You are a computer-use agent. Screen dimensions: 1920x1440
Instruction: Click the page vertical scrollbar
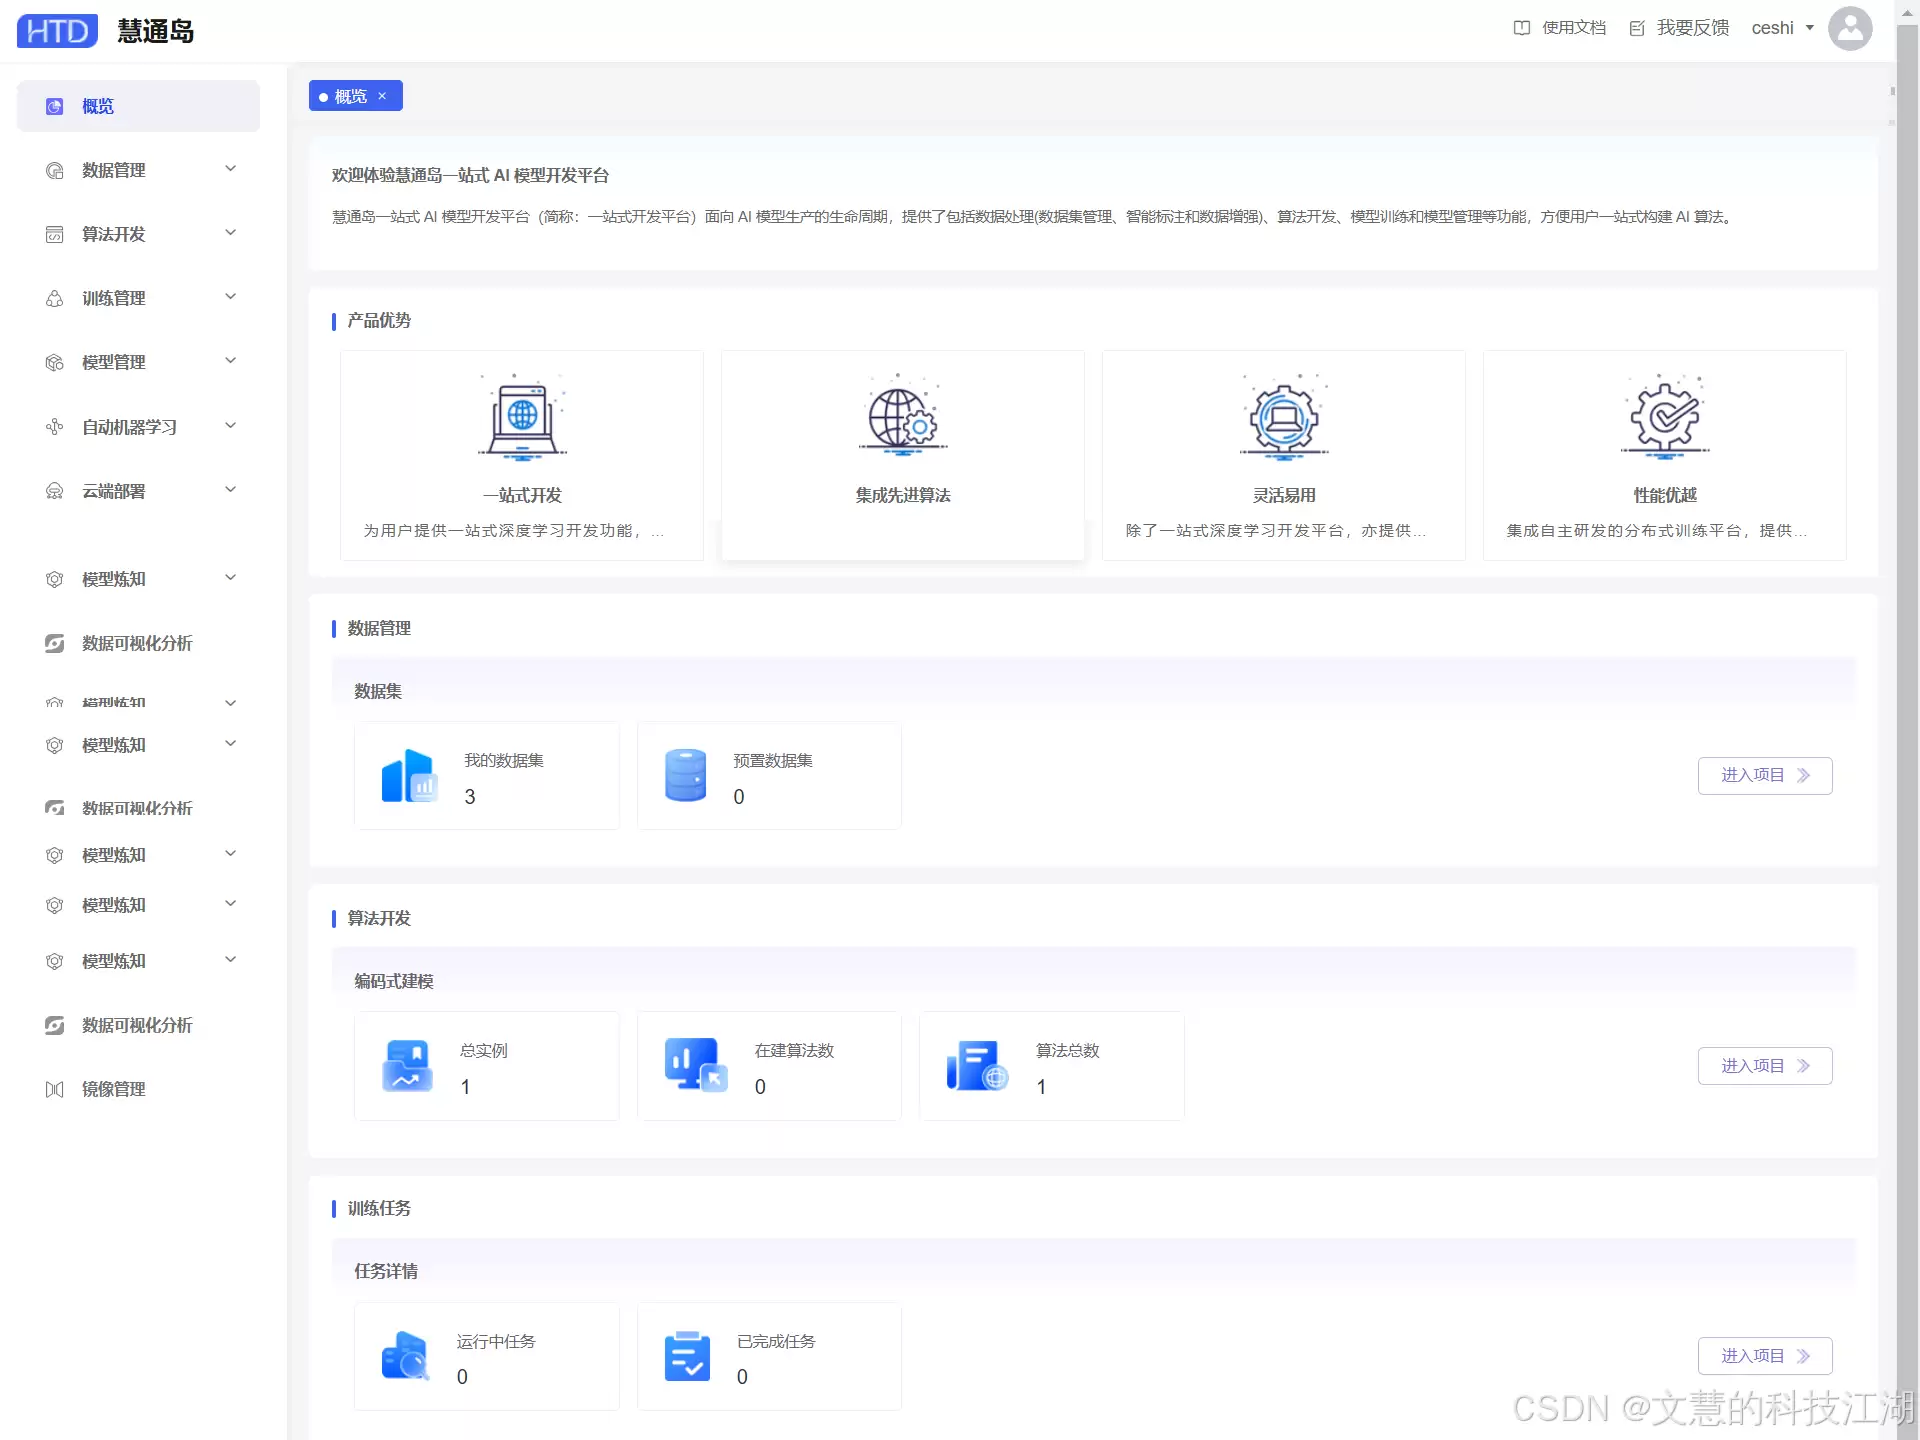point(1908,720)
